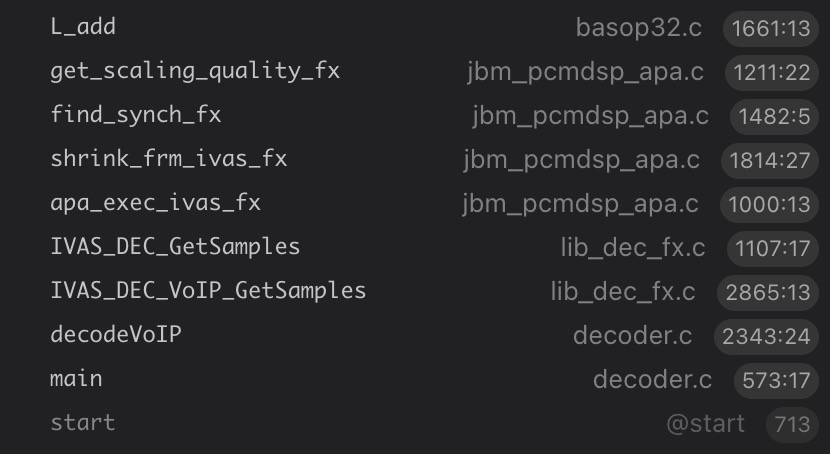The width and height of the screenshot is (830, 454).
Task: Open basop32.c source link
Action: [x=638, y=28]
